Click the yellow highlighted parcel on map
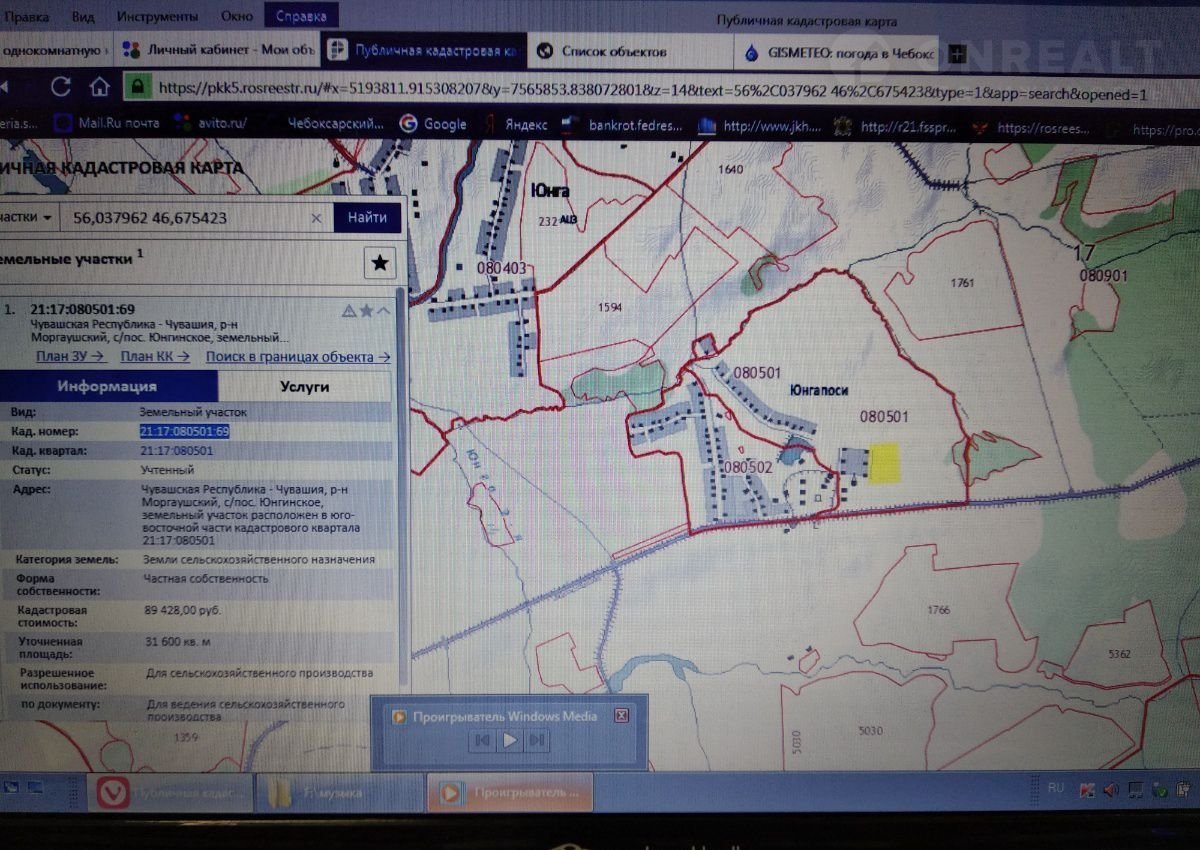 tap(884, 464)
